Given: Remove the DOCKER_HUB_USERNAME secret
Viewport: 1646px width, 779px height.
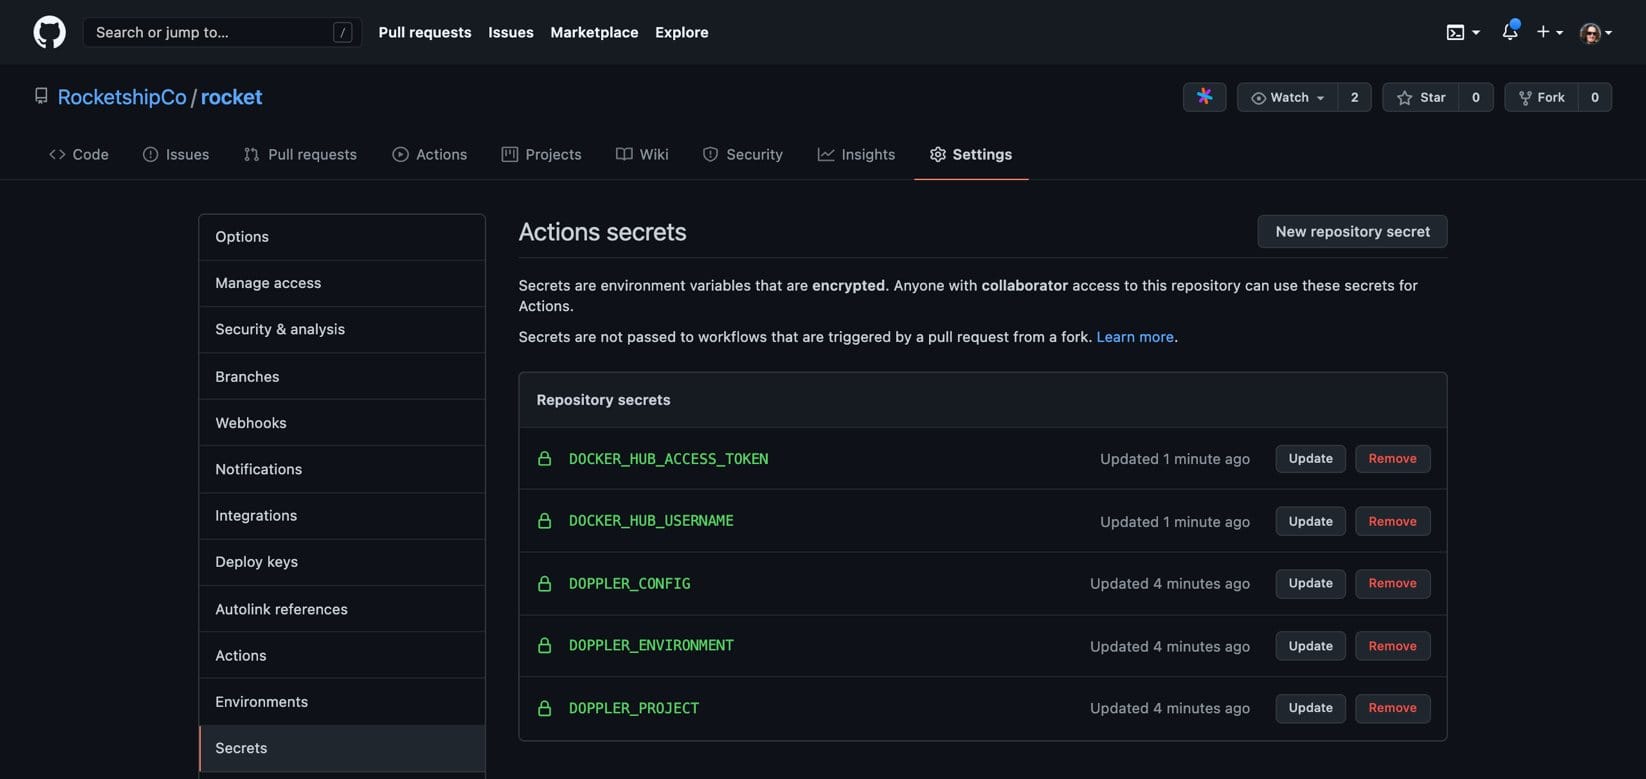Looking at the screenshot, I should coord(1392,521).
